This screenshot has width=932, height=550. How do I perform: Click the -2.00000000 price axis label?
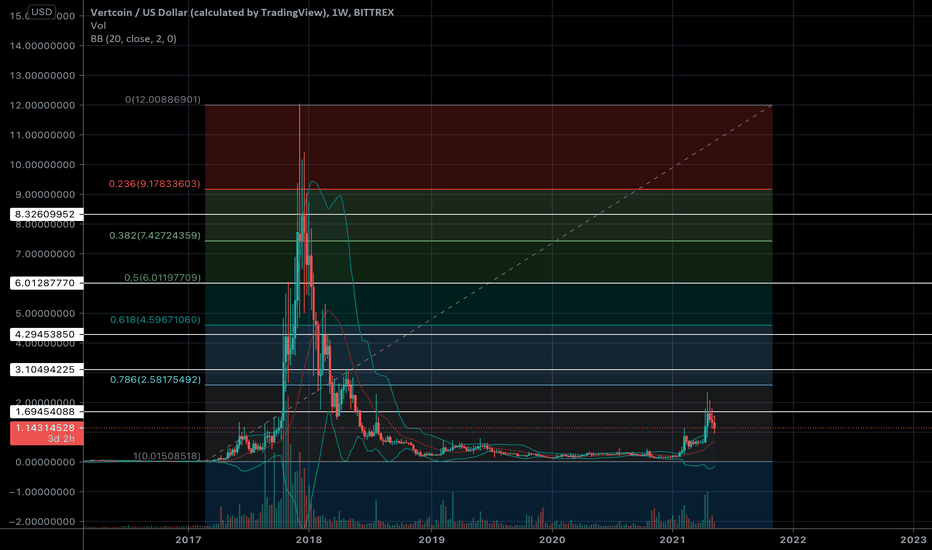coord(43,521)
